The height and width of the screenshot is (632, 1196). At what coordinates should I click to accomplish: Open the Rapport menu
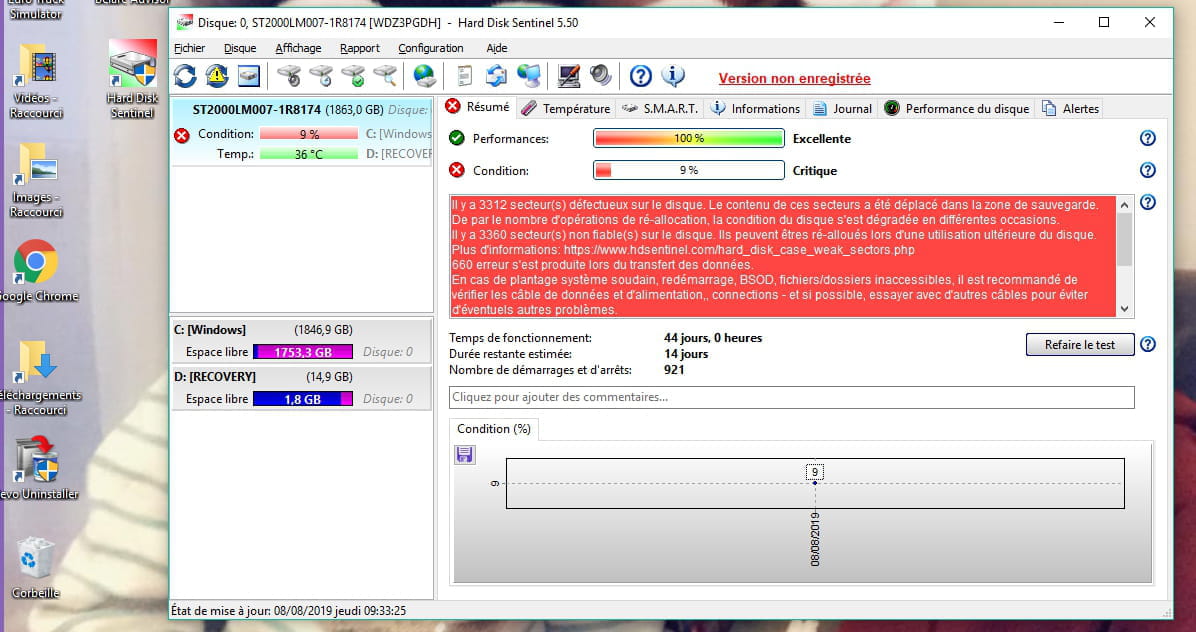(360, 48)
